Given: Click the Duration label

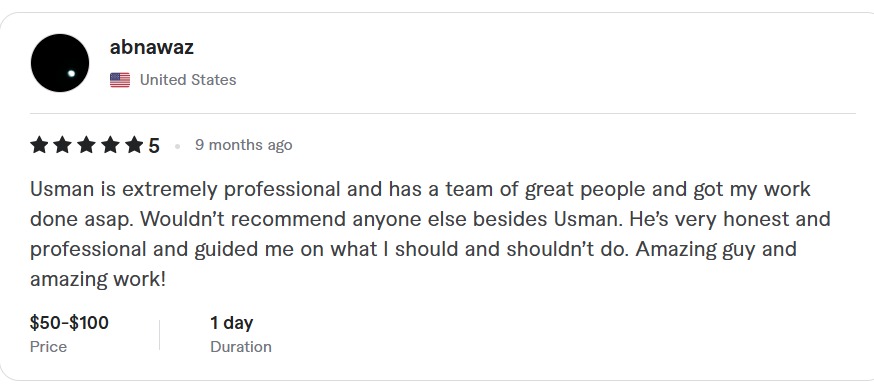Looking at the screenshot, I should (241, 347).
